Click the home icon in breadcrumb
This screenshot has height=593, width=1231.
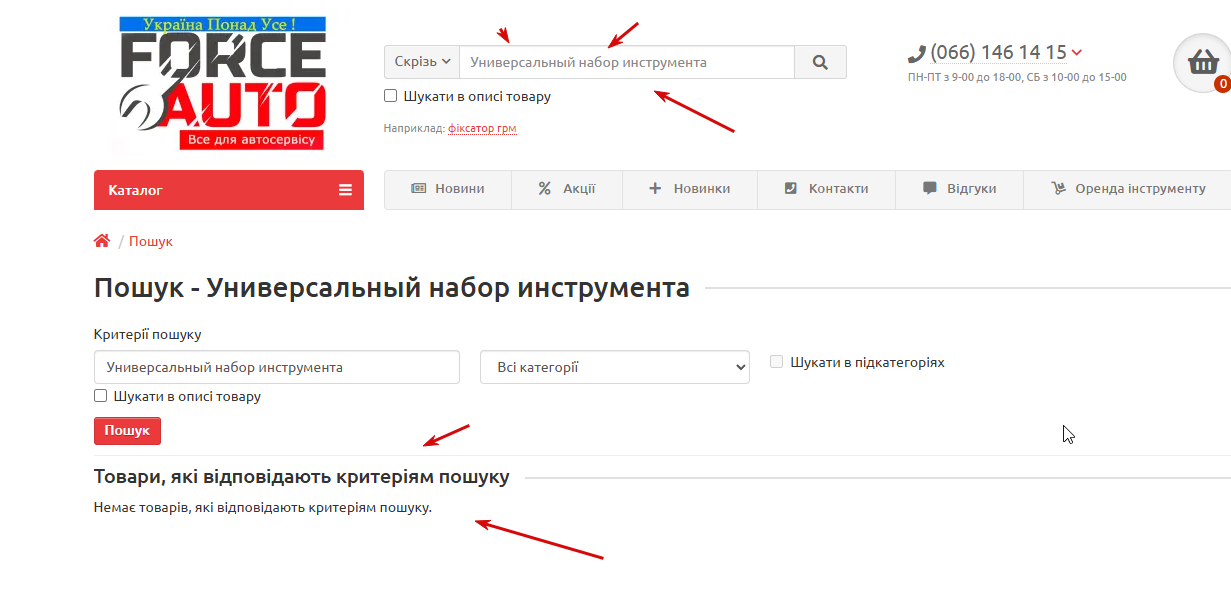(x=101, y=241)
